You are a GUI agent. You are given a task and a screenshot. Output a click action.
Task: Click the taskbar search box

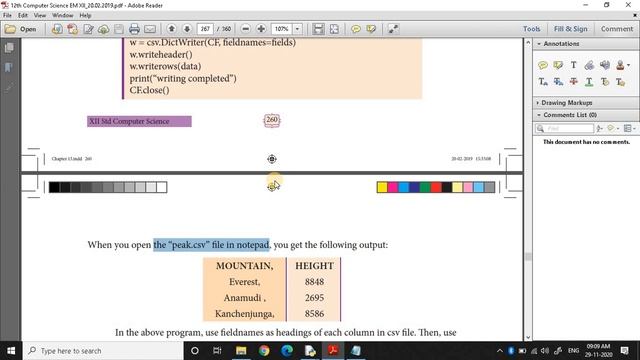pyautogui.click(x=103, y=351)
